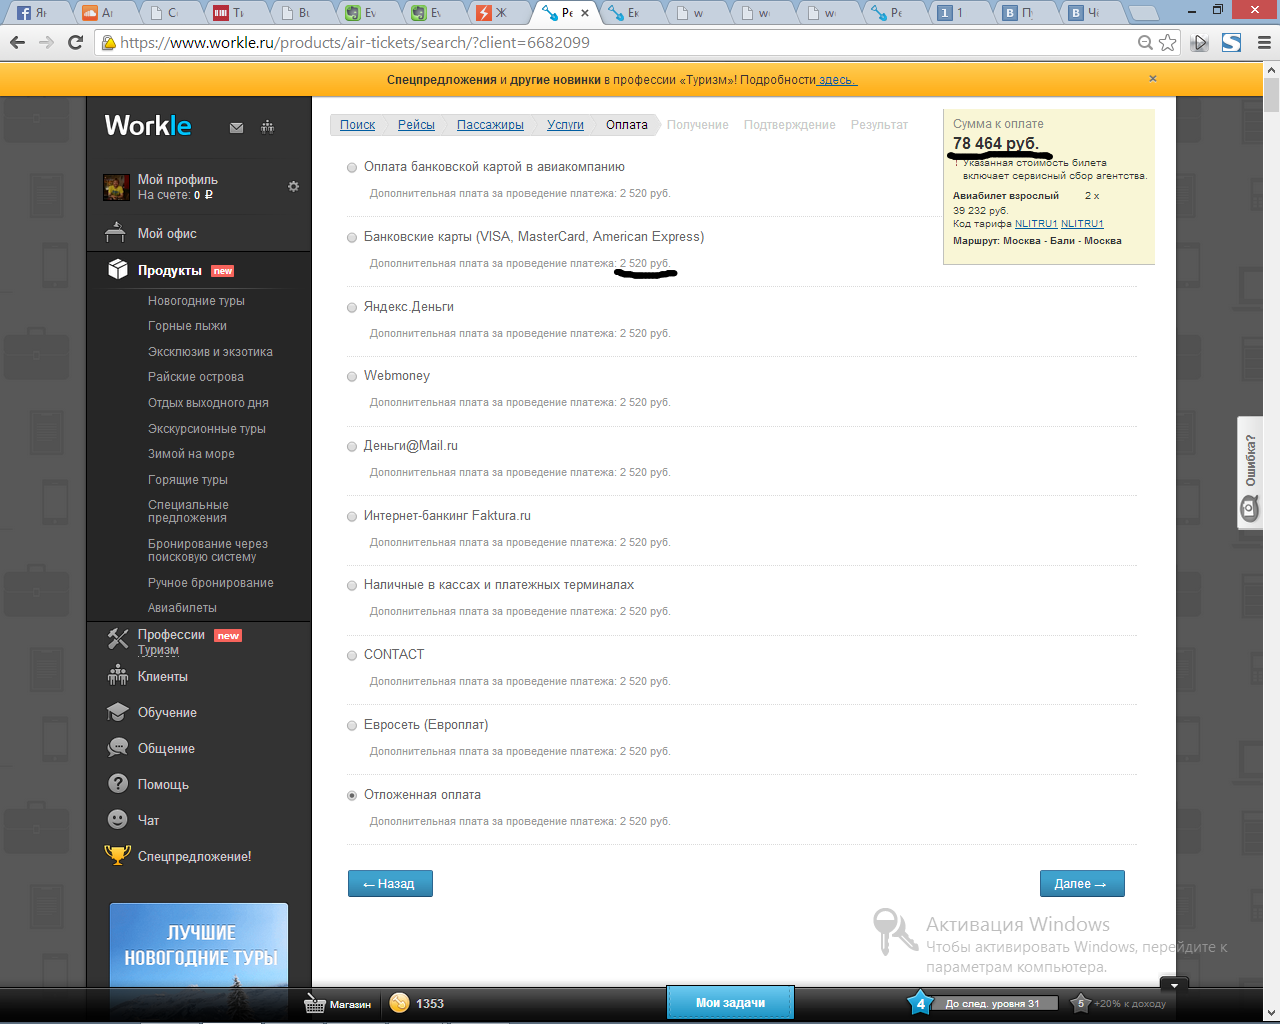
Task: Go to Пассажиры step tab
Action: tap(490, 125)
